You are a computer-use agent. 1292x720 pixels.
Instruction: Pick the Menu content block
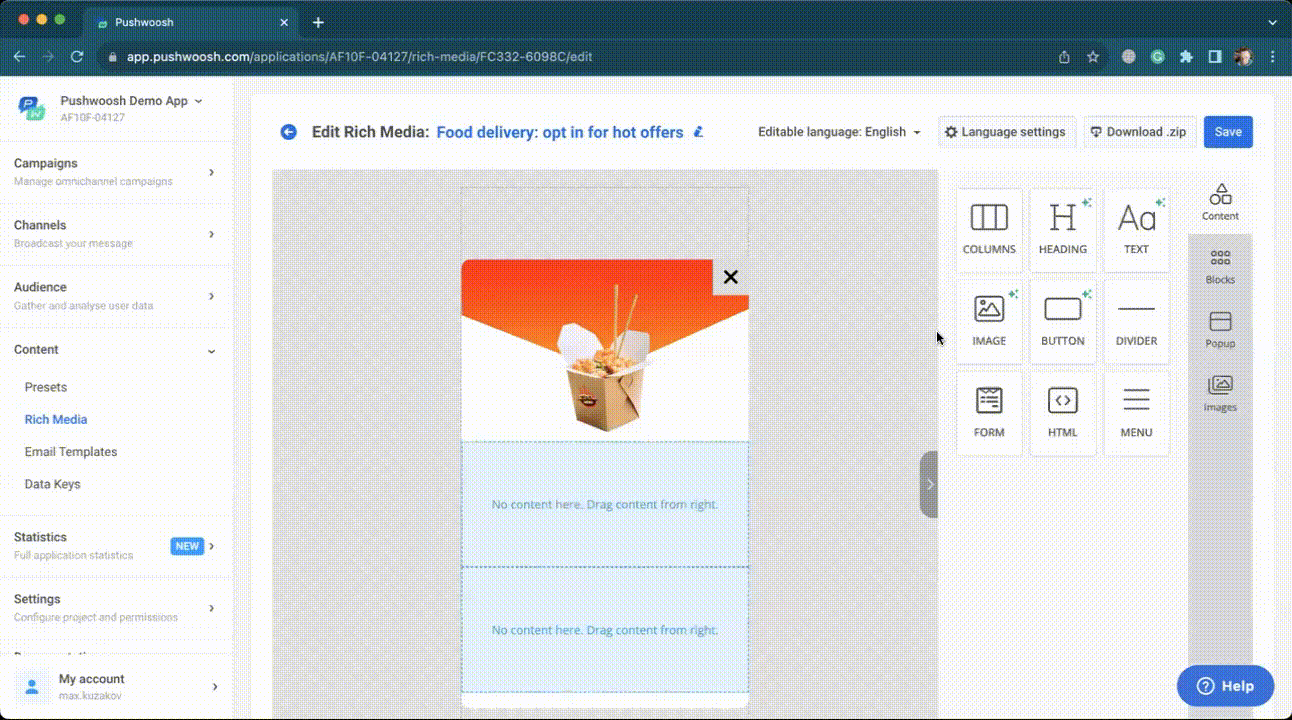tap(1136, 413)
